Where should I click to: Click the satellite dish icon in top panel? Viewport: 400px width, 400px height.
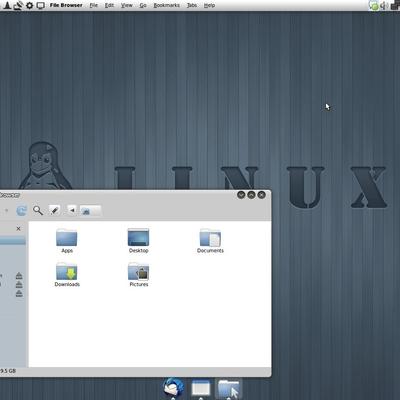click(18, 5)
